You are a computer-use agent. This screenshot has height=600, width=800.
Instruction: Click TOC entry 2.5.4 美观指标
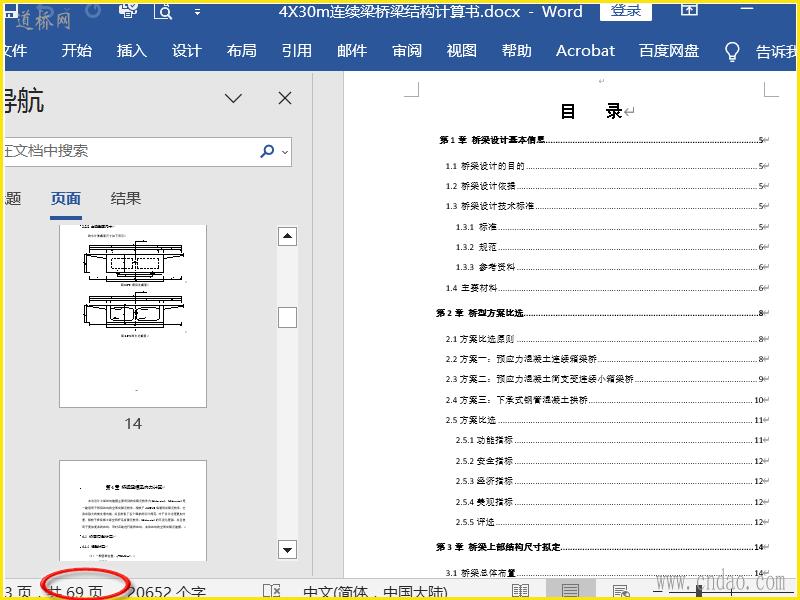612,502
